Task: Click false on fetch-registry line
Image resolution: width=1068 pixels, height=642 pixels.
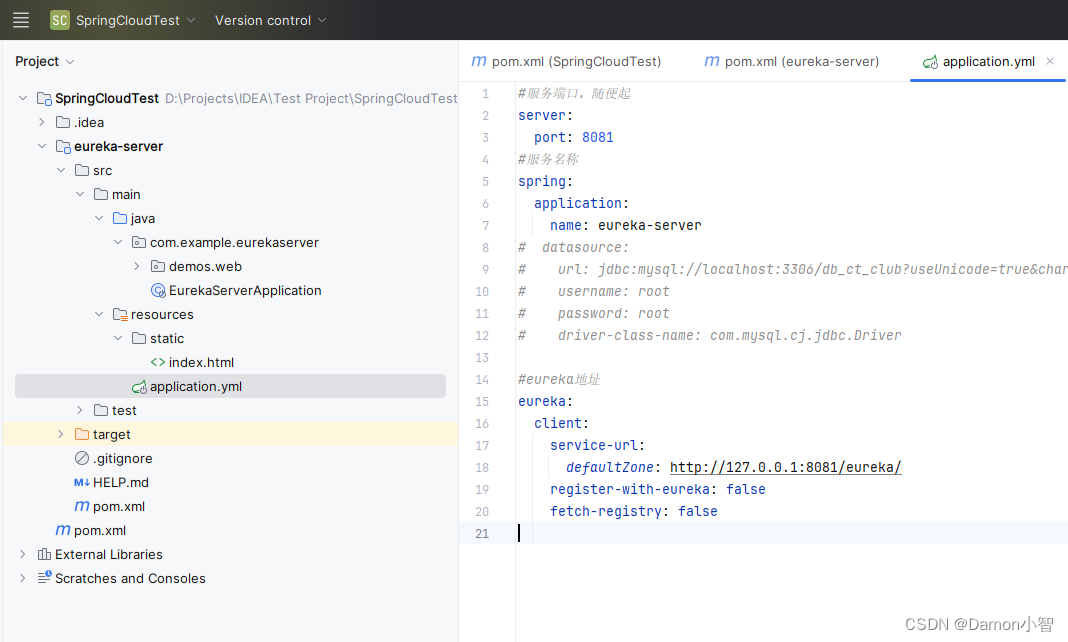Action: coord(697,511)
